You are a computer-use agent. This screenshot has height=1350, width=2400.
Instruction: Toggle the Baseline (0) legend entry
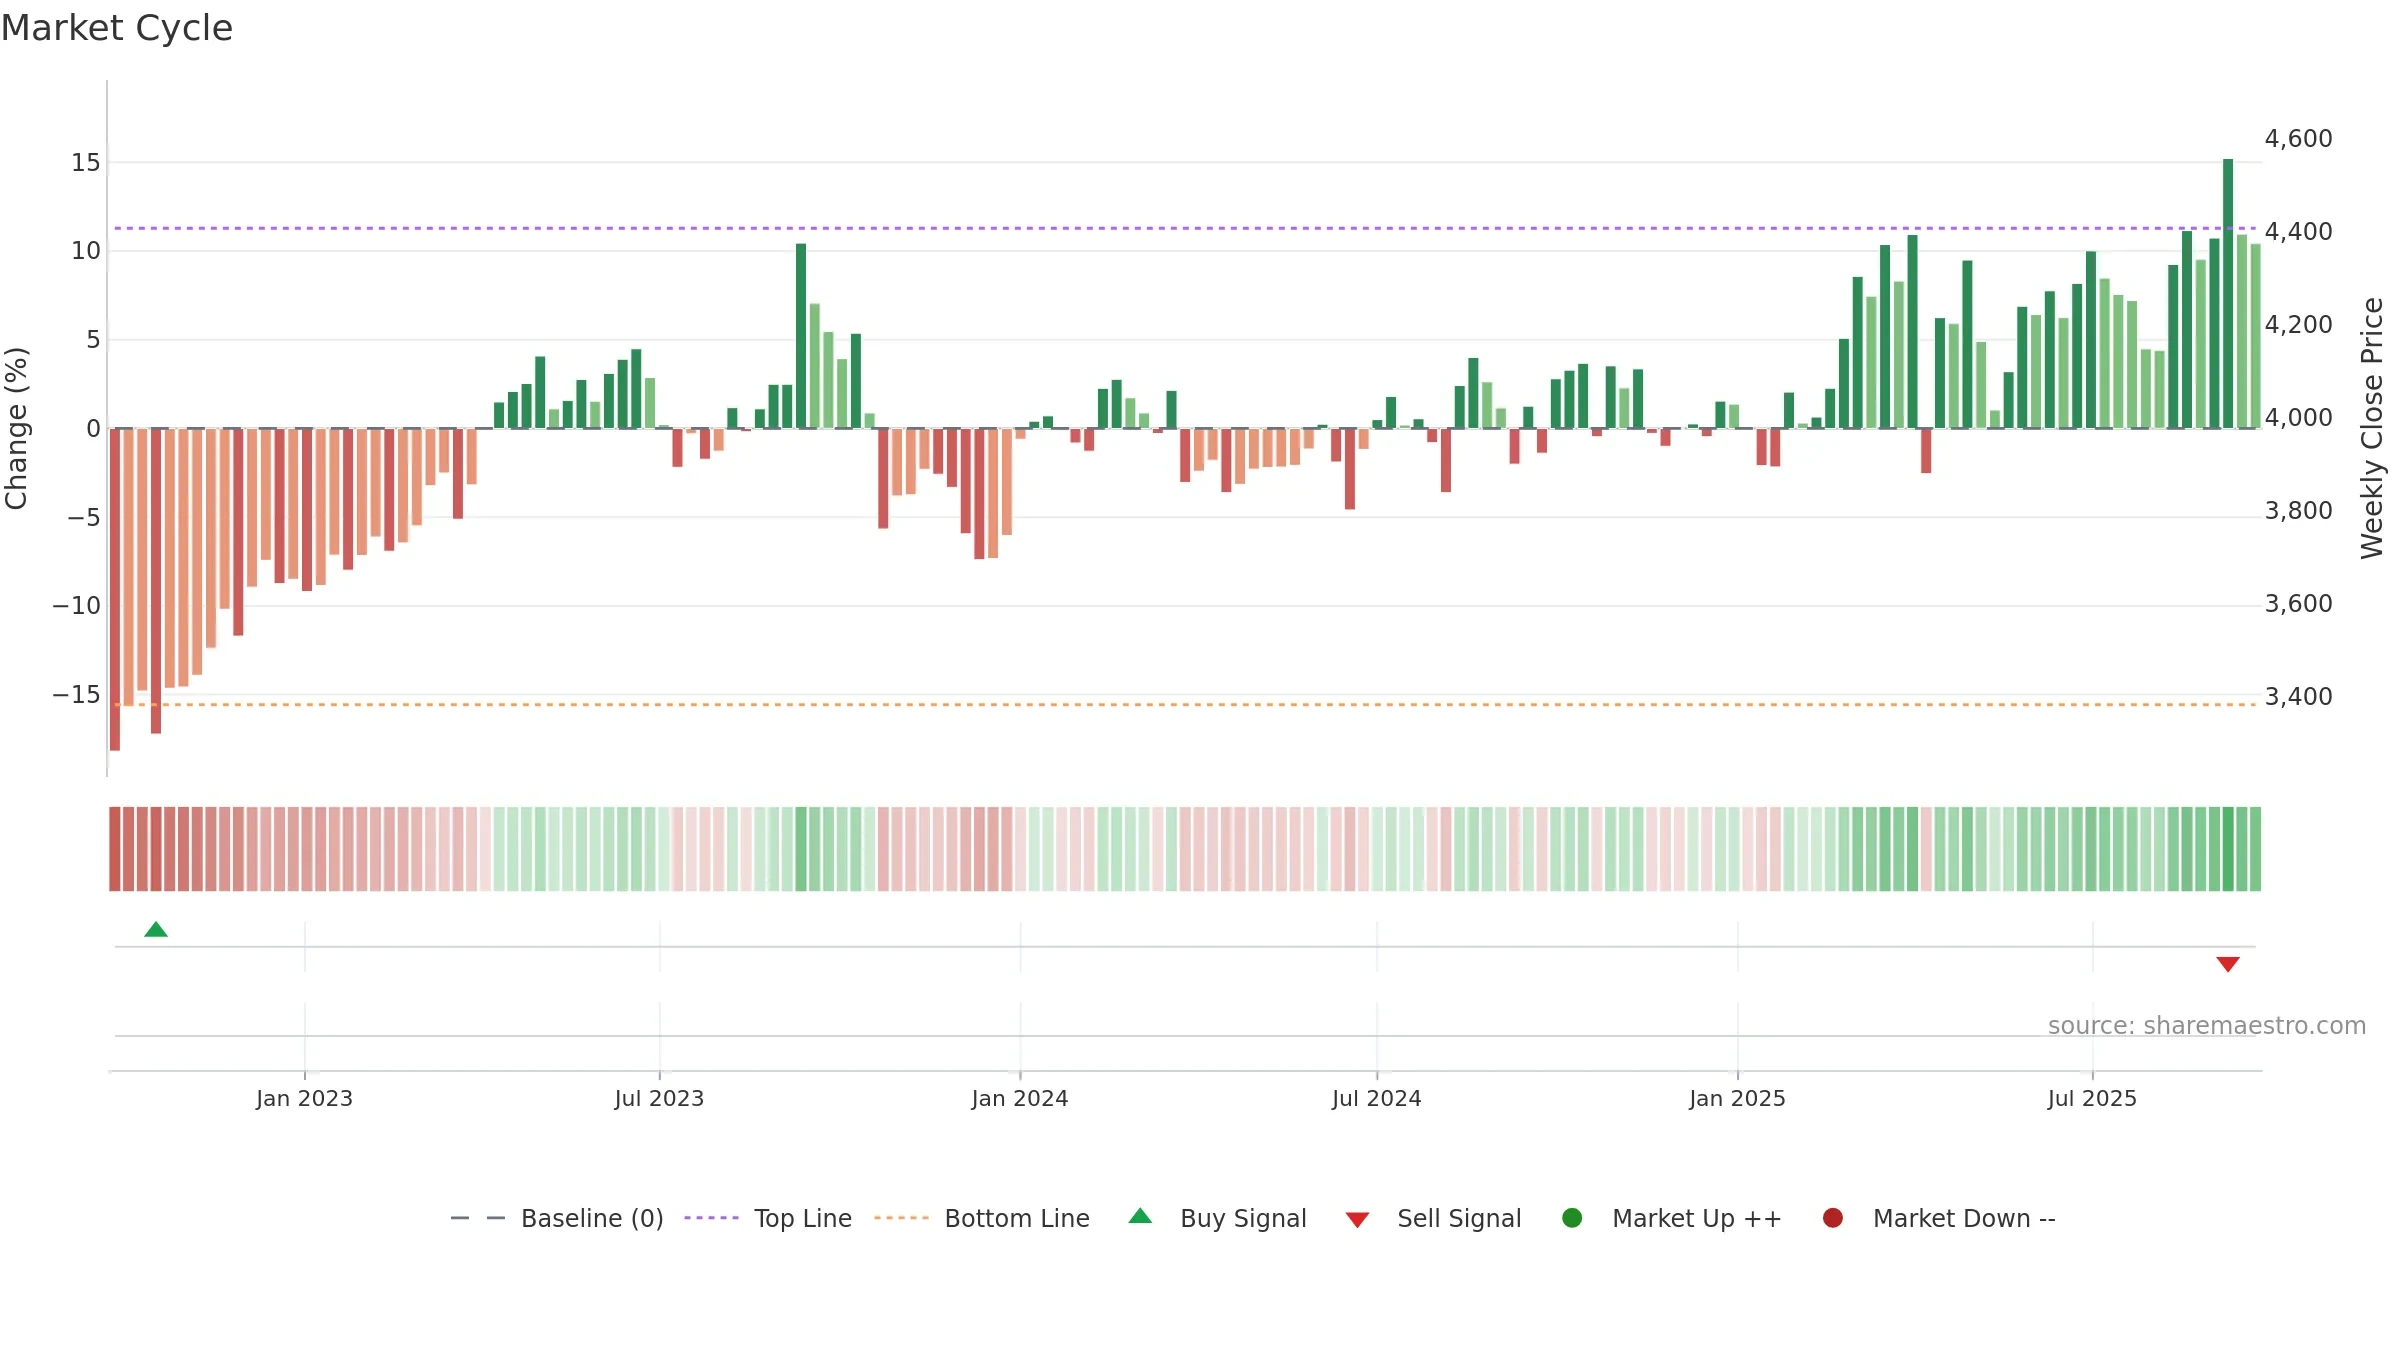click(x=557, y=1218)
